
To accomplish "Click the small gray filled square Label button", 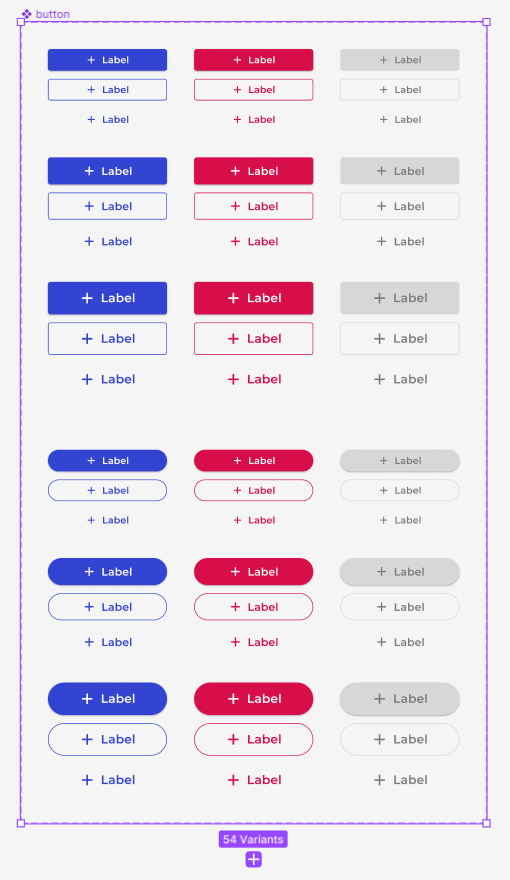I will [x=399, y=60].
